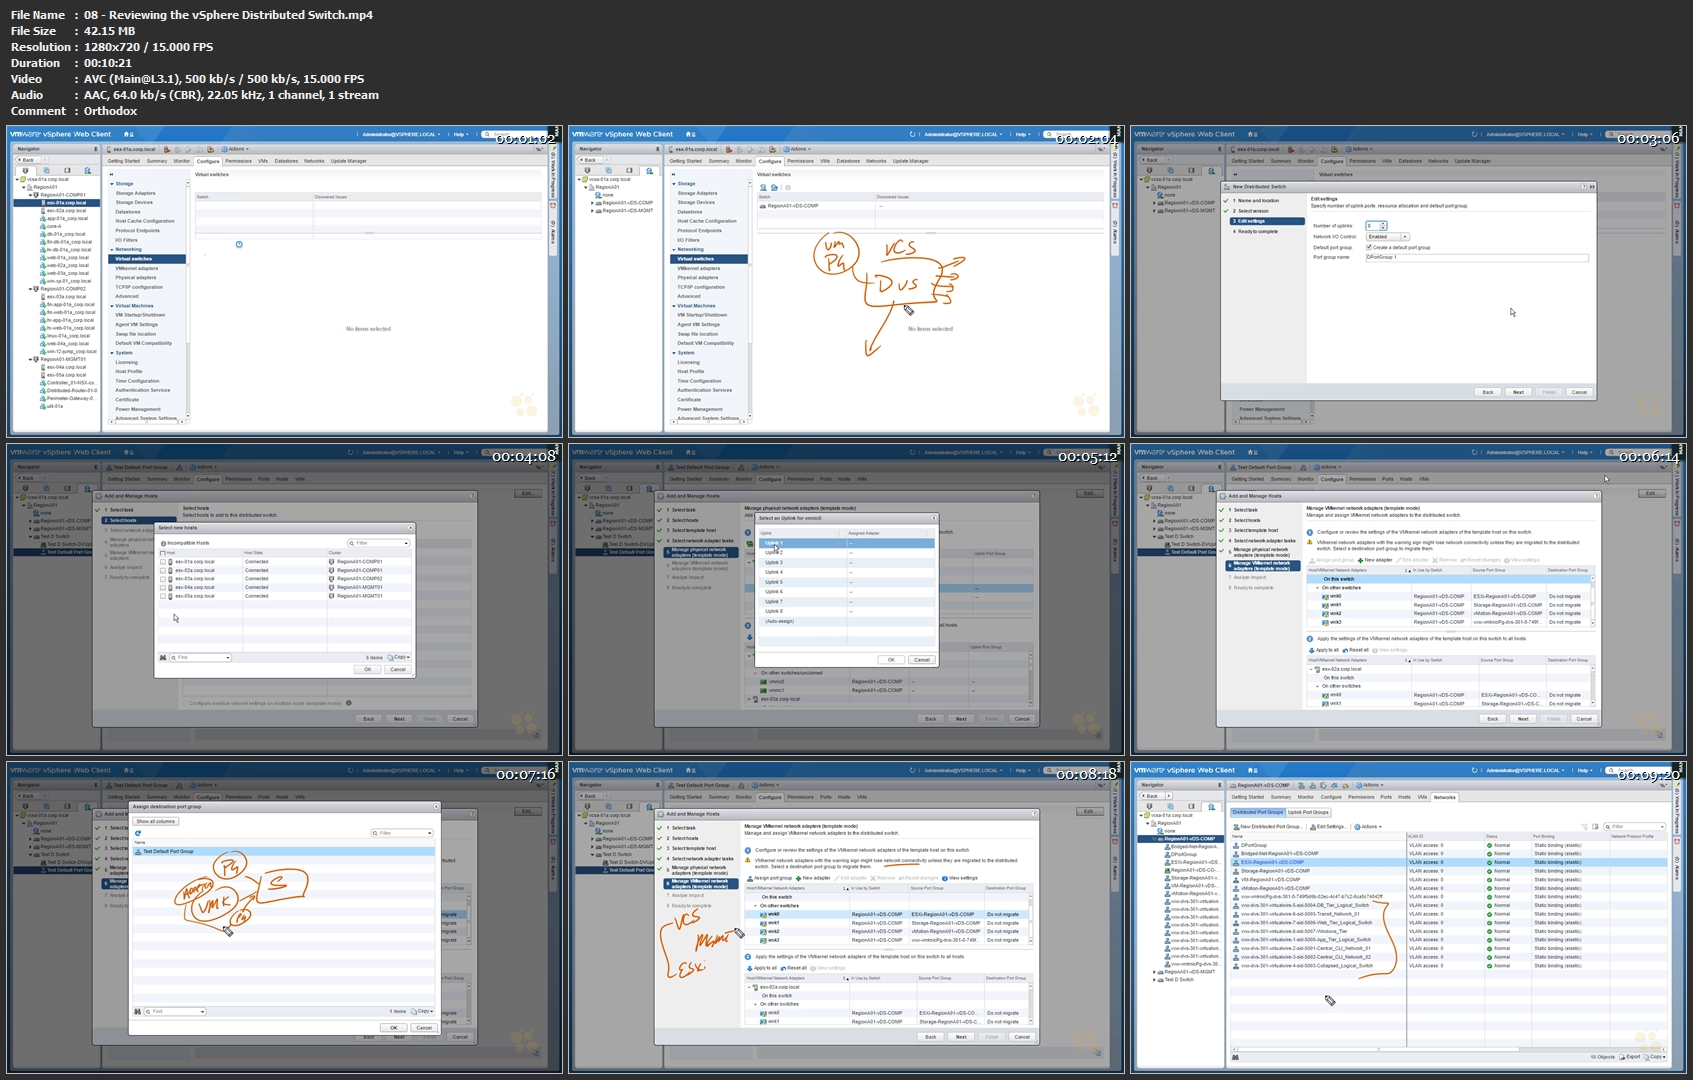
Task: Check esx-04a.corp.local host in 00:04:08 frame
Action: (x=163, y=587)
